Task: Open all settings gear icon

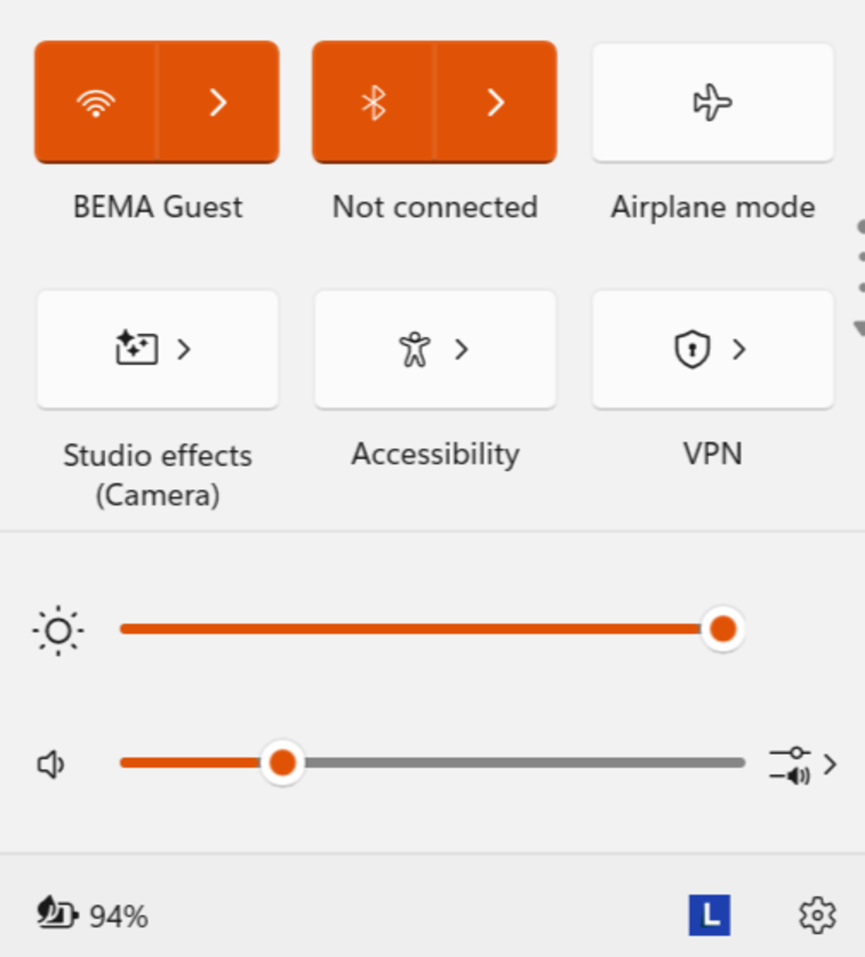Action: [x=817, y=915]
